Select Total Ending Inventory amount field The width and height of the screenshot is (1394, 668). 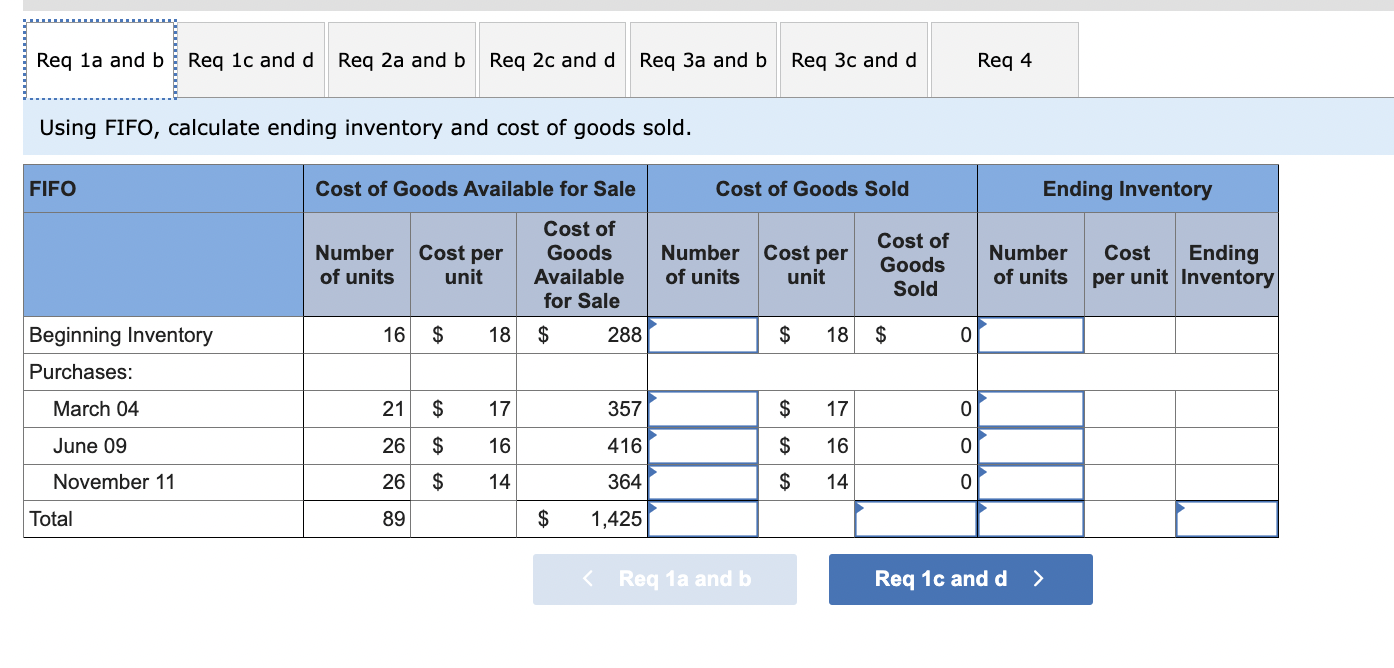click(x=1227, y=519)
